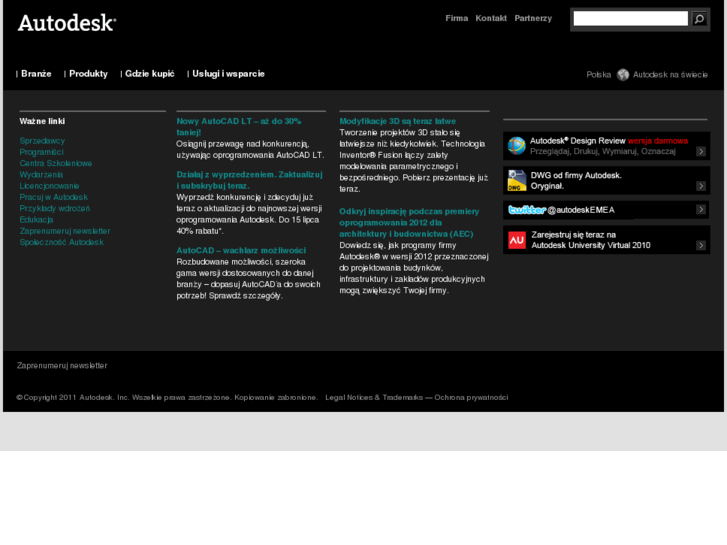This screenshot has width=727, height=545.
Task: Open the Firma link
Action: [x=457, y=18]
